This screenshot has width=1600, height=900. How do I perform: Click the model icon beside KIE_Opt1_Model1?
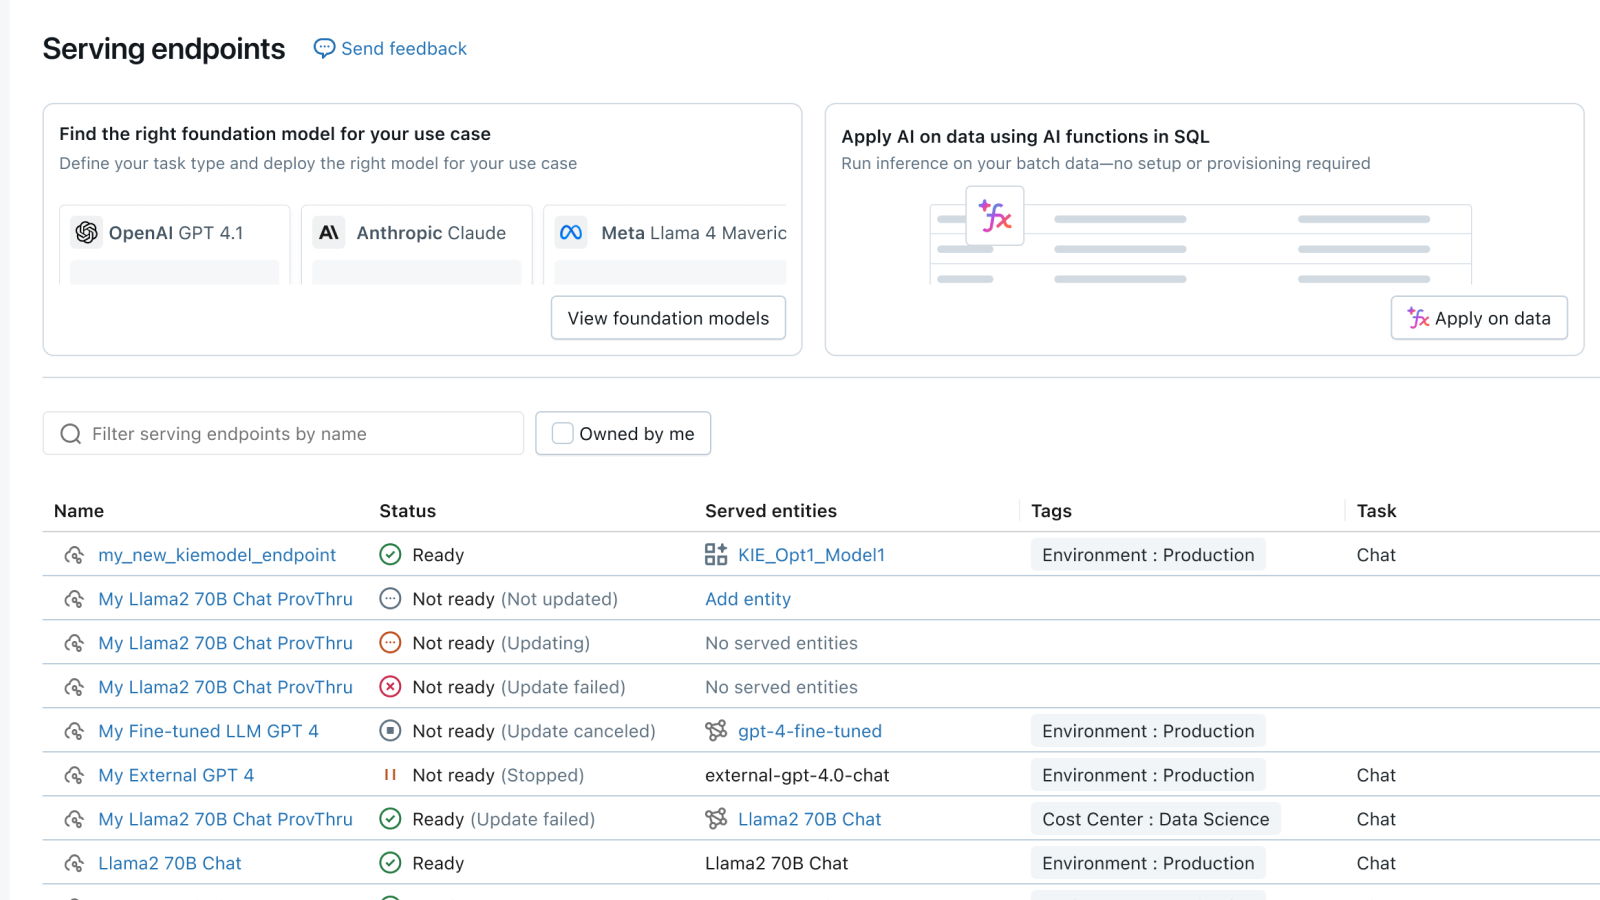(716, 554)
